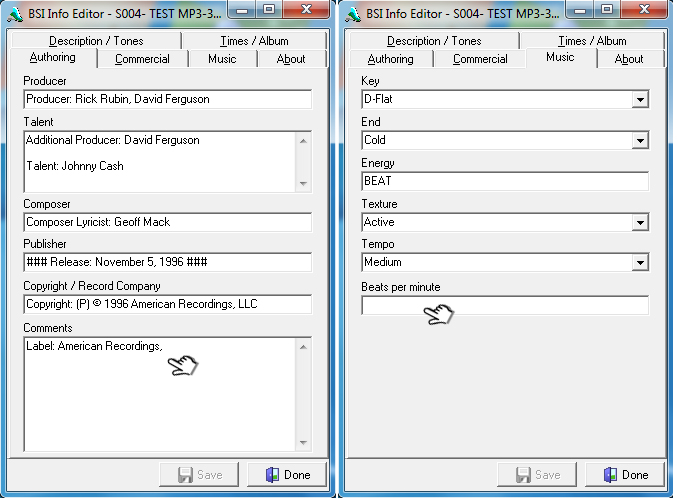Click into the Composer field
The height and width of the screenshot is (498, 677).
(168, 222)
